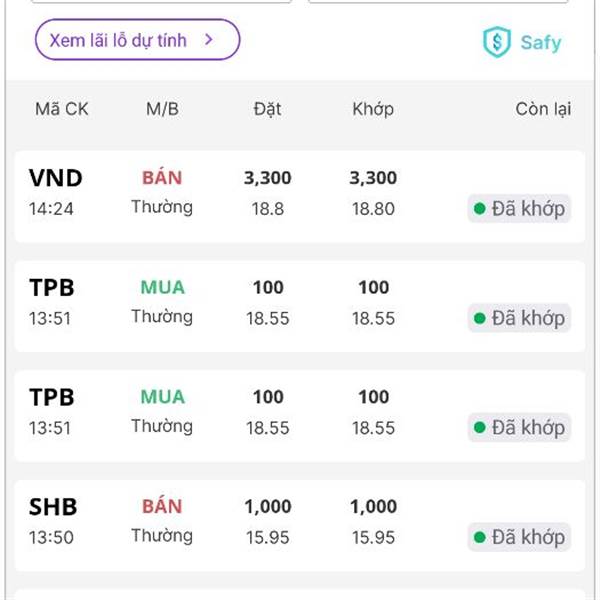Click the Đặt column header
Image resolution: width=600 pixels, height=600 pixels.
(267, 109)
